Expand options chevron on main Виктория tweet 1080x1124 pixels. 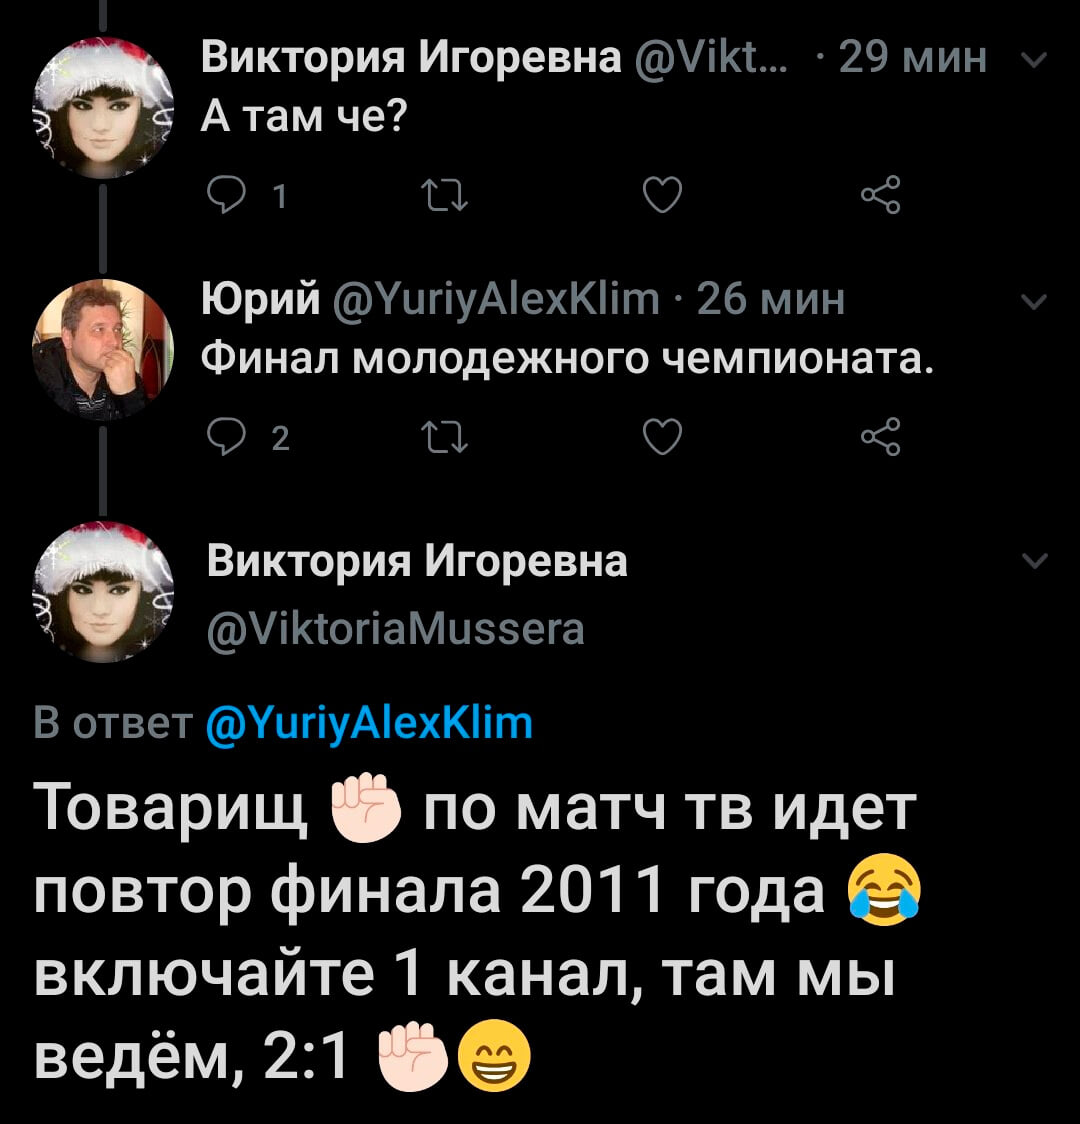tap(1033, 560)
